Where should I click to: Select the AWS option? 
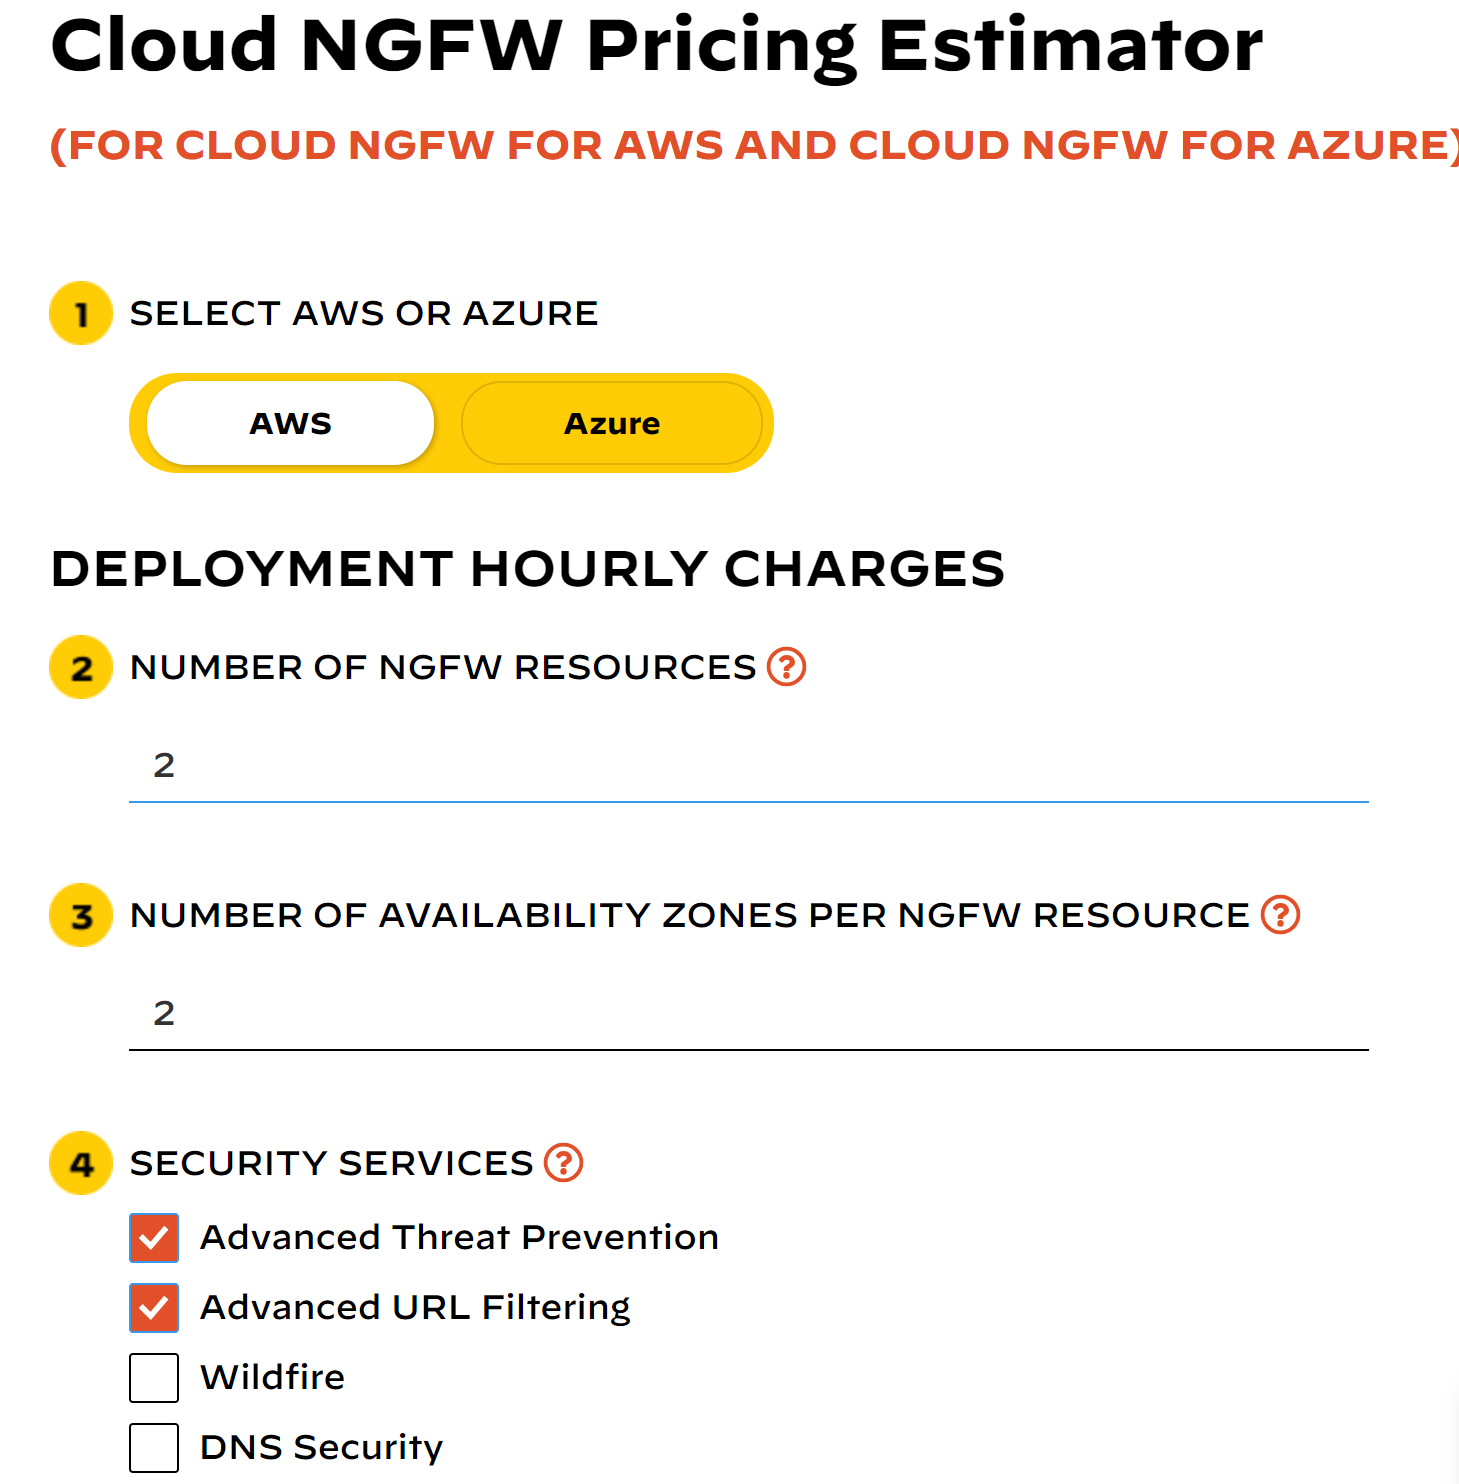coord(290,423)
